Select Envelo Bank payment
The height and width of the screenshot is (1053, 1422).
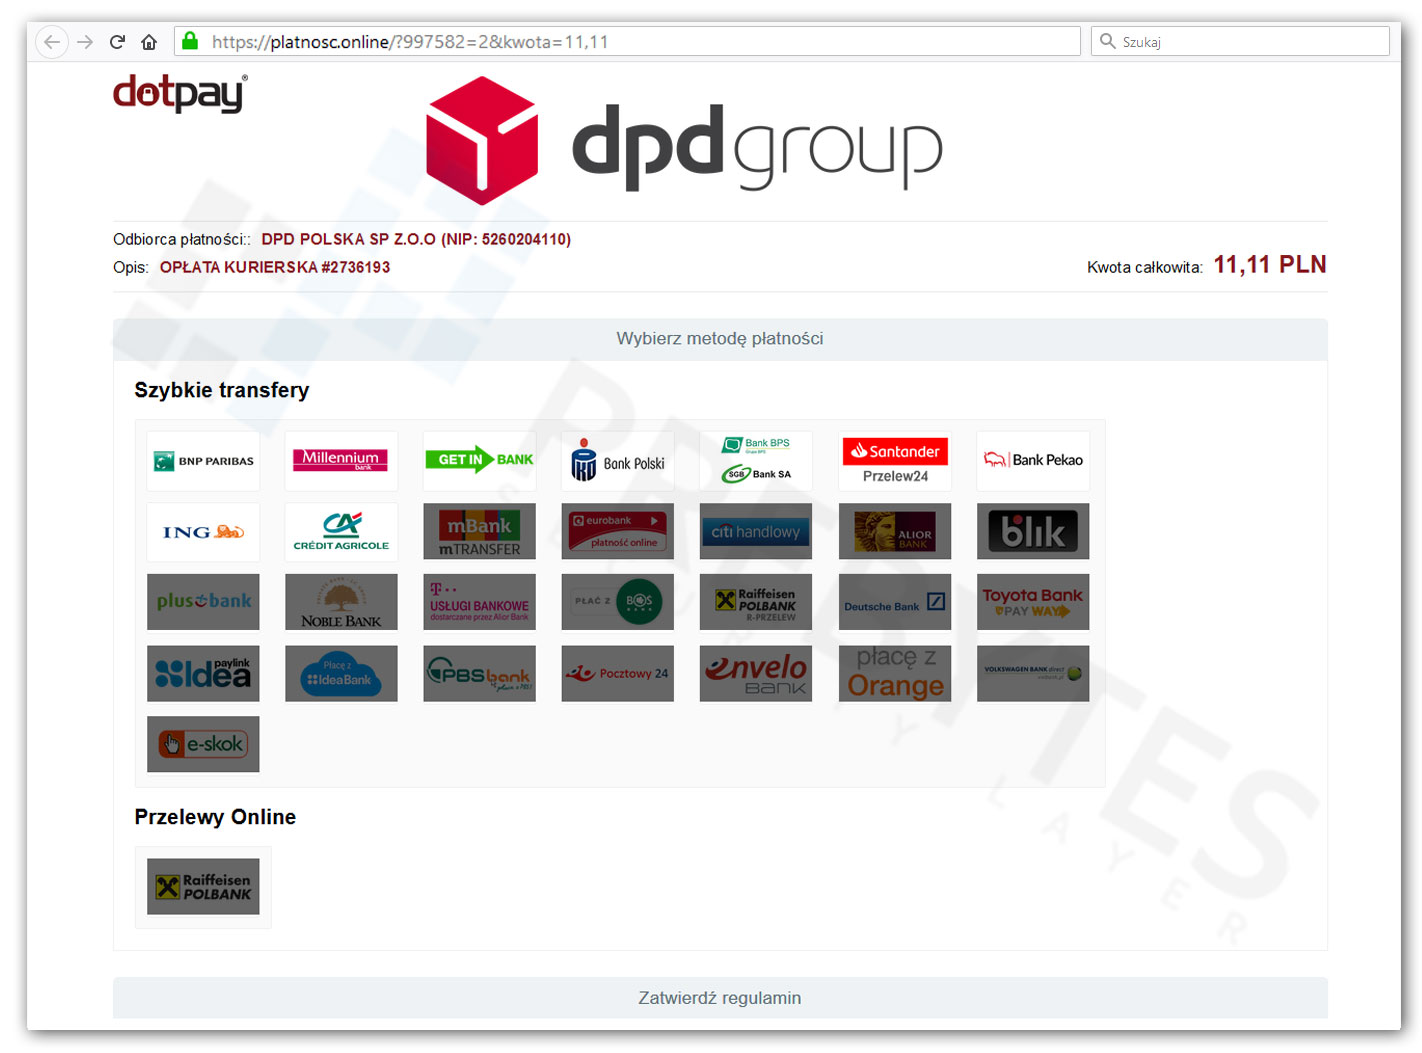(x=755, y=674)
